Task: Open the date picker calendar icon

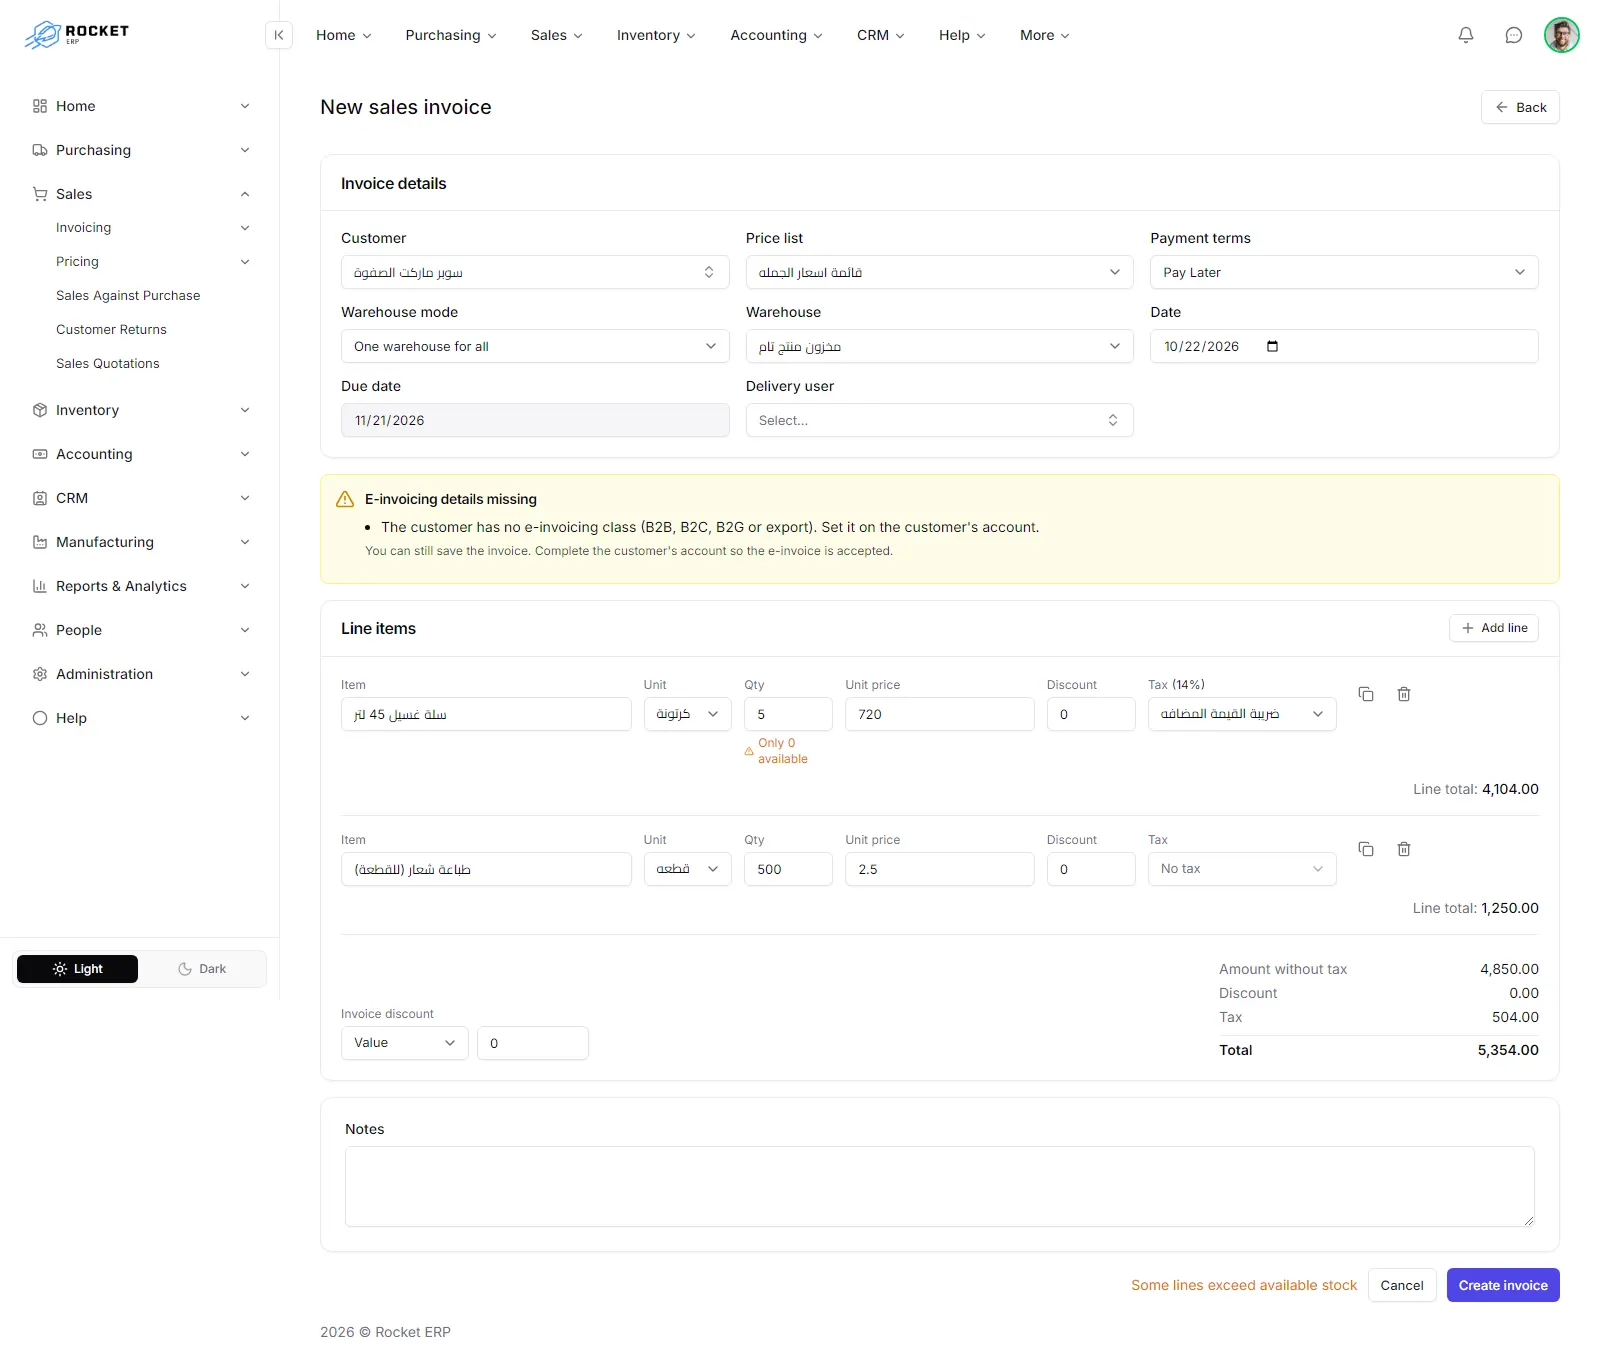Action: [x=1272, y=346]
